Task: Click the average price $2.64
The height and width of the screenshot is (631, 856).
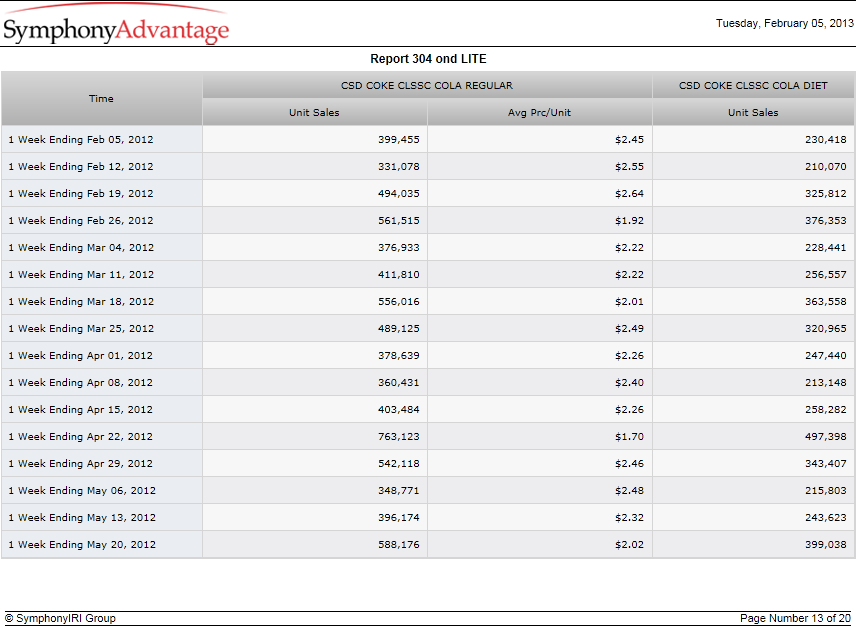Action: coord(629,194)
